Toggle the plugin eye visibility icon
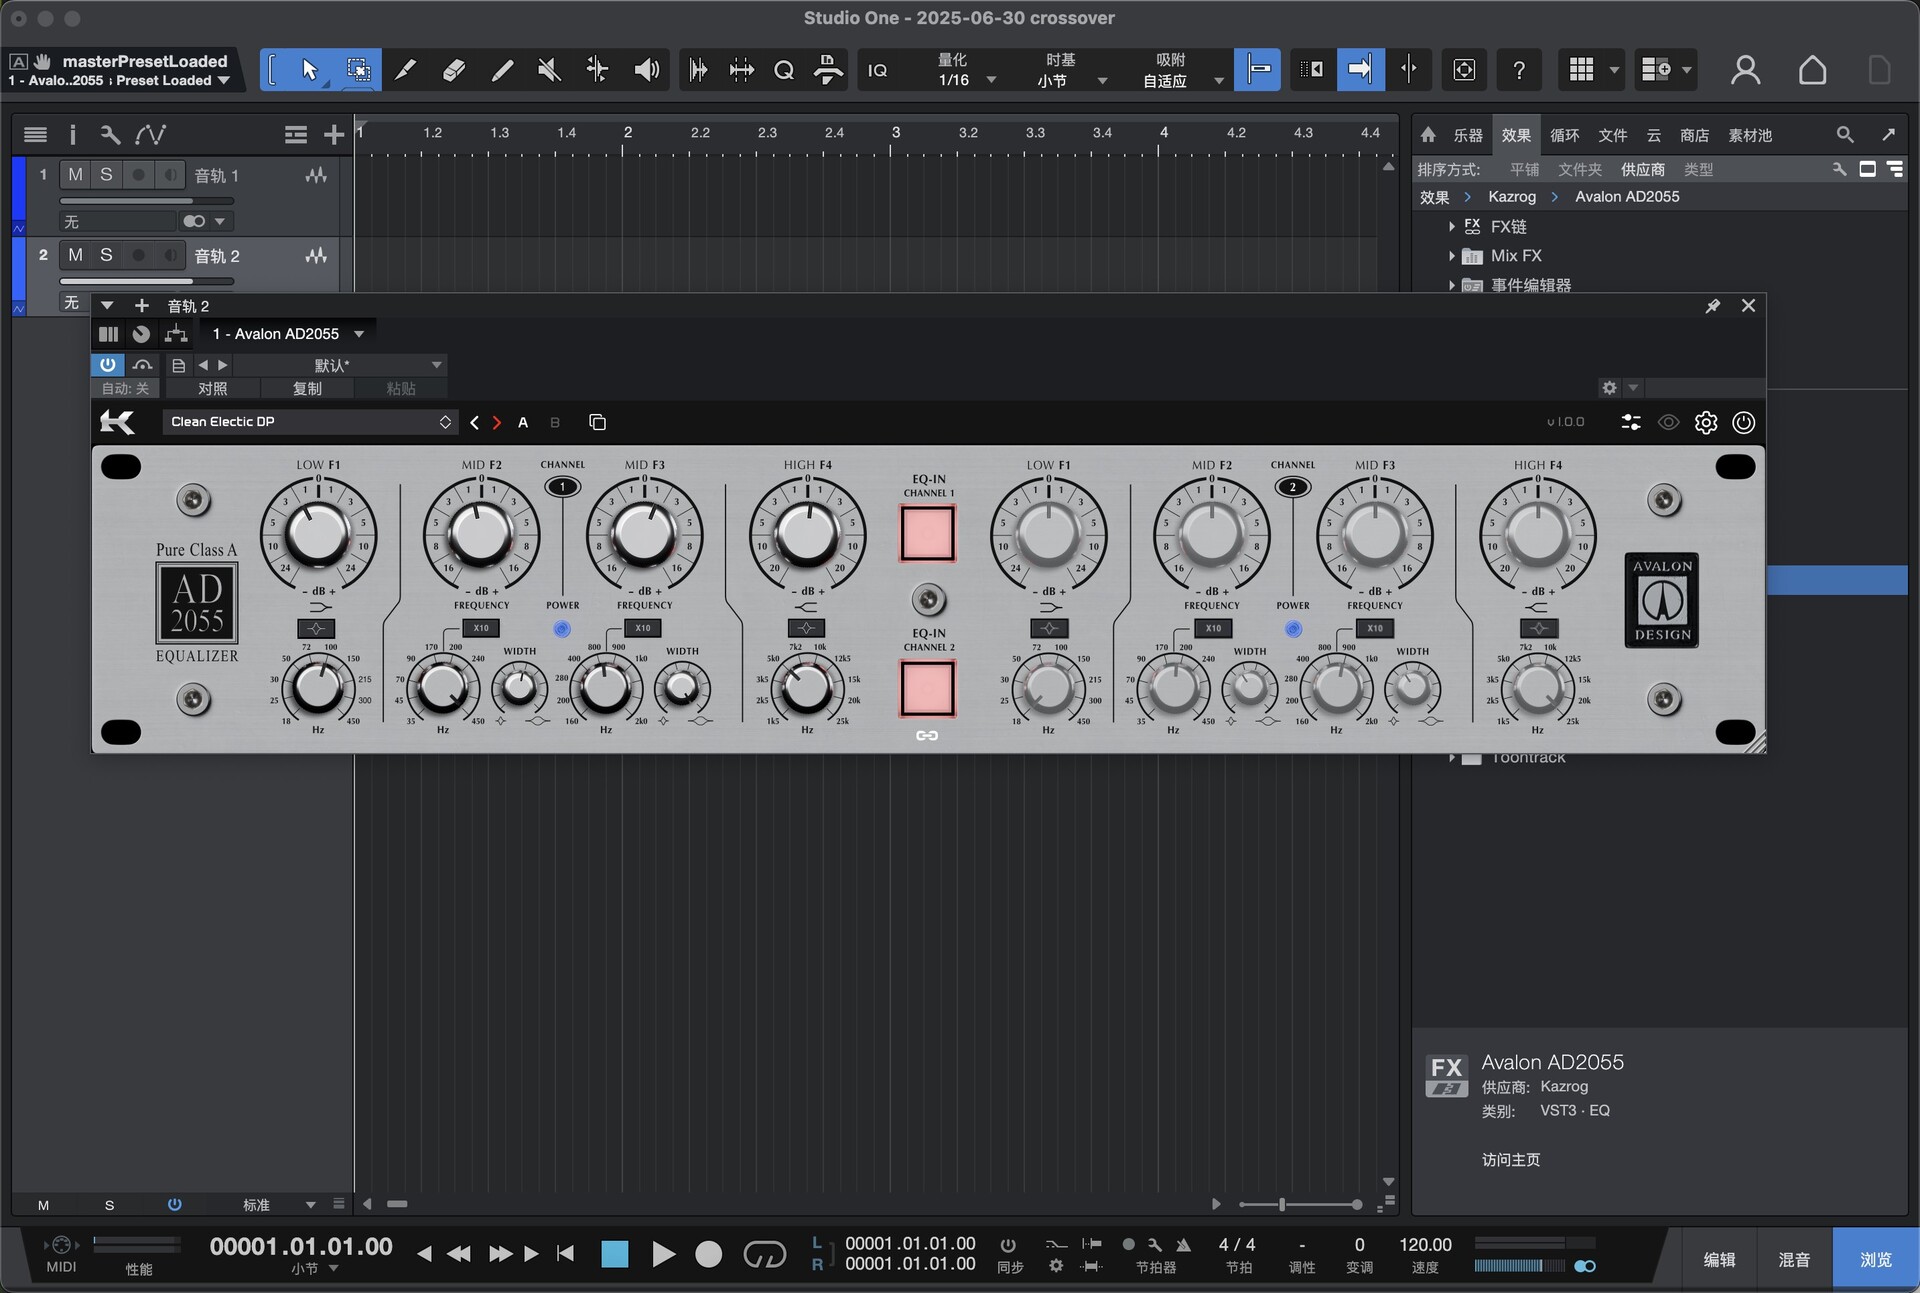 pyautogui.click(x=1668, y=422)
